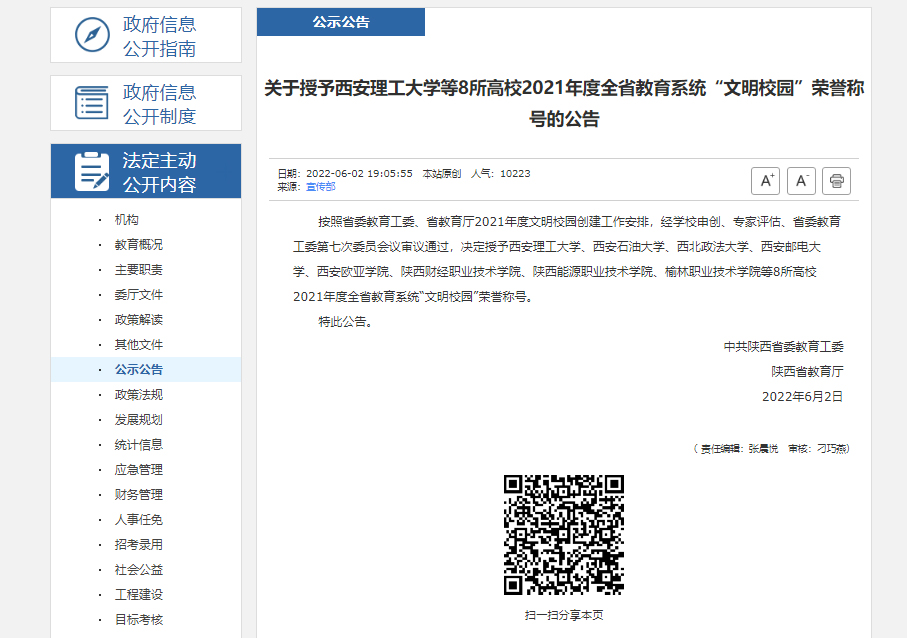This screenshot has width=907, height=638.
Task: Open the 政府信息公开指南 text link
Action: pos(159,36)
